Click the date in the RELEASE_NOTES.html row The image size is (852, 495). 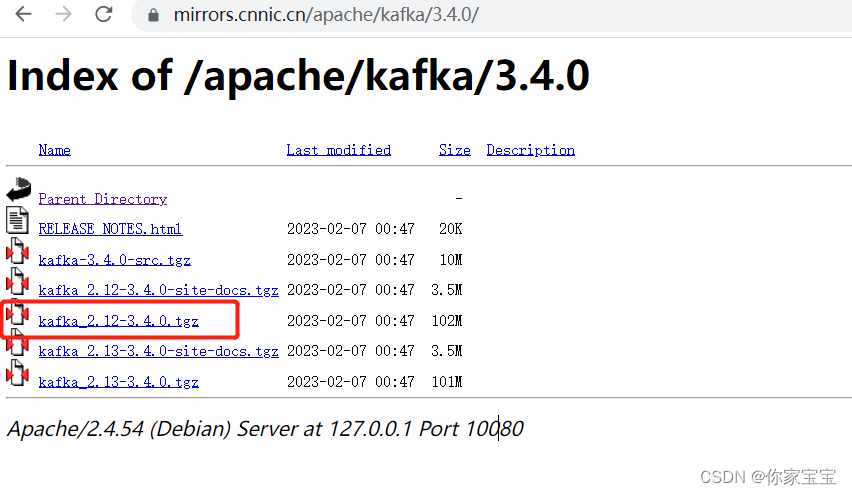(x=350, y=229)
